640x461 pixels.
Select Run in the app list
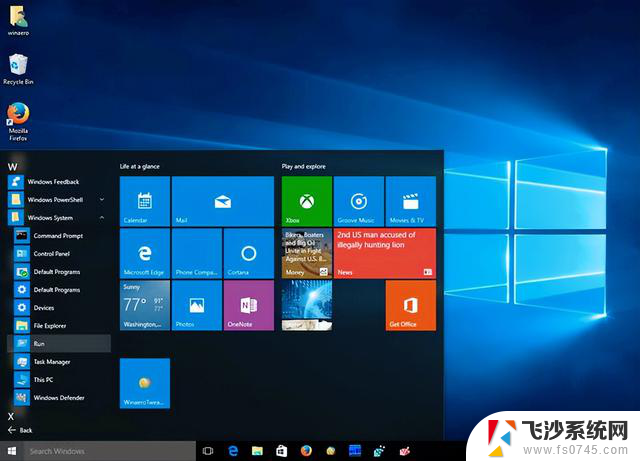click(59, 343)
